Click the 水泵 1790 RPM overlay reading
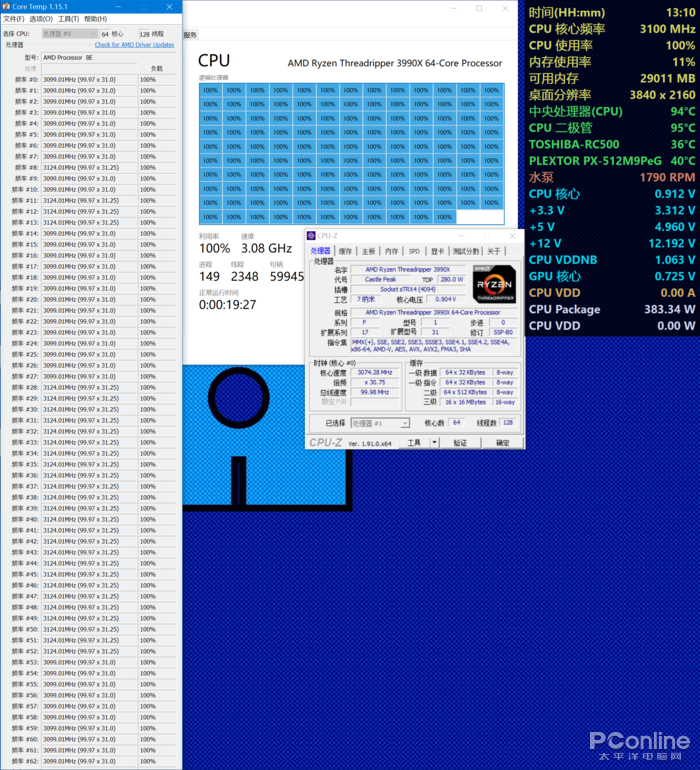This screenshot has width=700, height=770. (612, 177)
